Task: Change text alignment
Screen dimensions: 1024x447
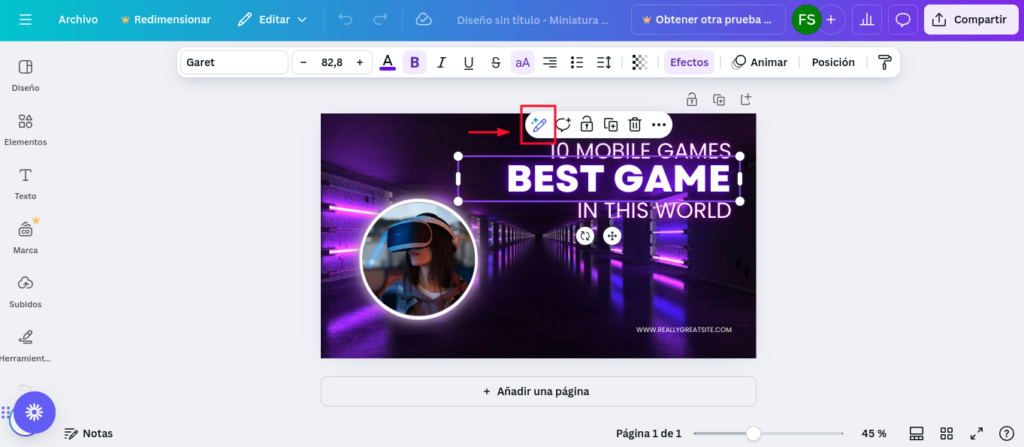Action: coord(550,63)
